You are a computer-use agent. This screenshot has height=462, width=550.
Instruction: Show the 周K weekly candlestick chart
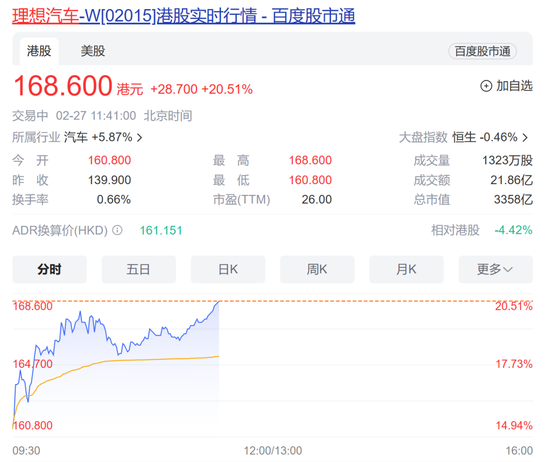(x=317, y=269)
